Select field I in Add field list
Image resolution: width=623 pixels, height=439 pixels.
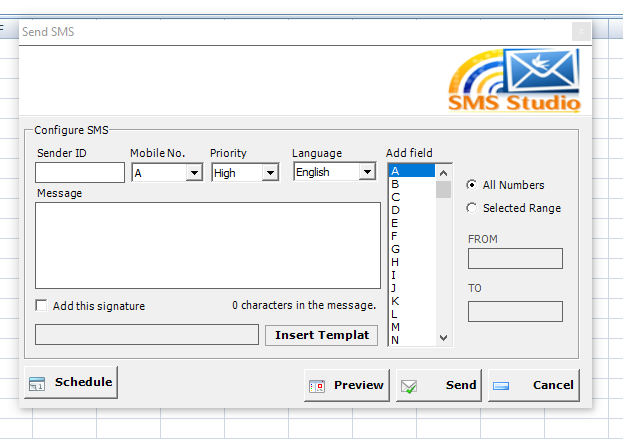point(412,275)
